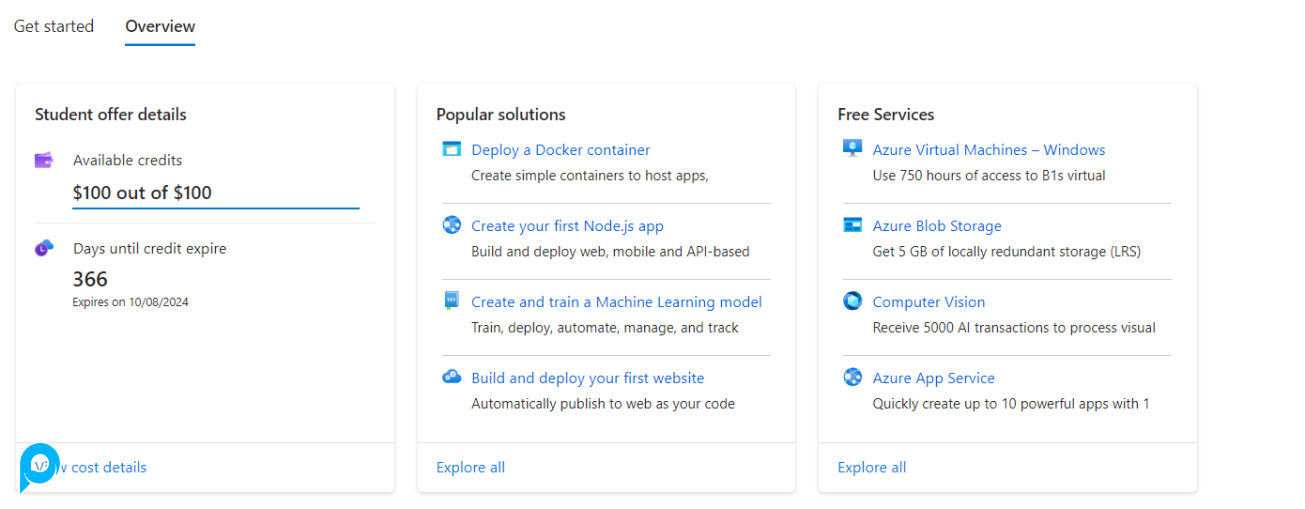This screenshot has width=1305, height=509.
Task: Select the Overview tab
Action: coord(160,26)
